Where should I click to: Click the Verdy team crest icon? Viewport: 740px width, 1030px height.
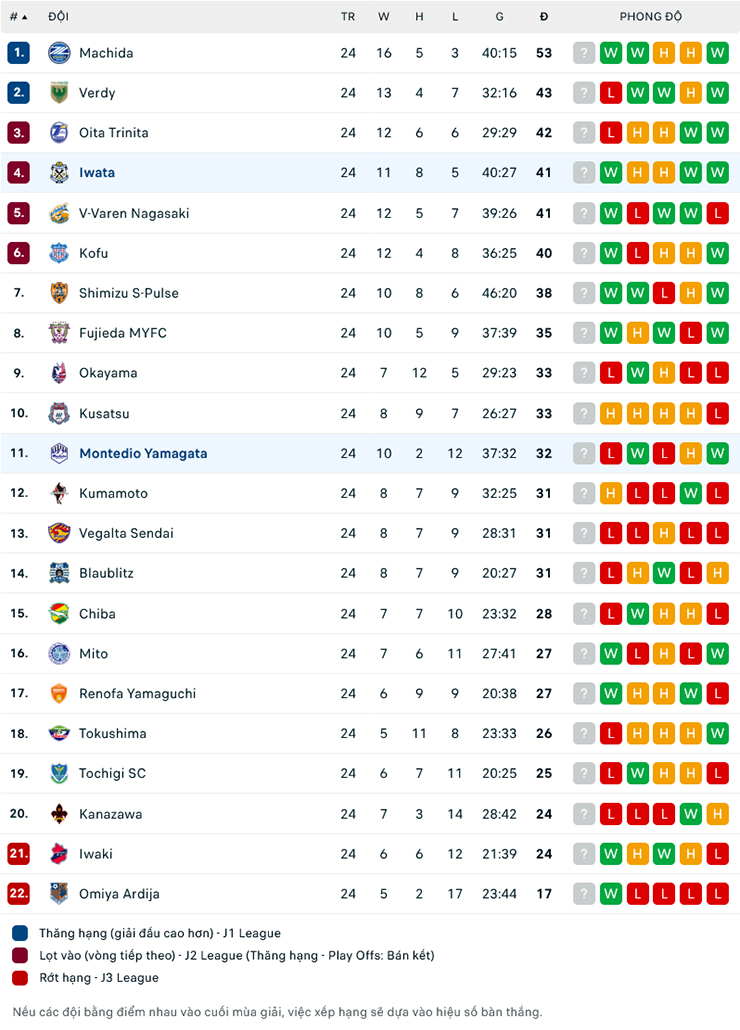click(59, 93)
